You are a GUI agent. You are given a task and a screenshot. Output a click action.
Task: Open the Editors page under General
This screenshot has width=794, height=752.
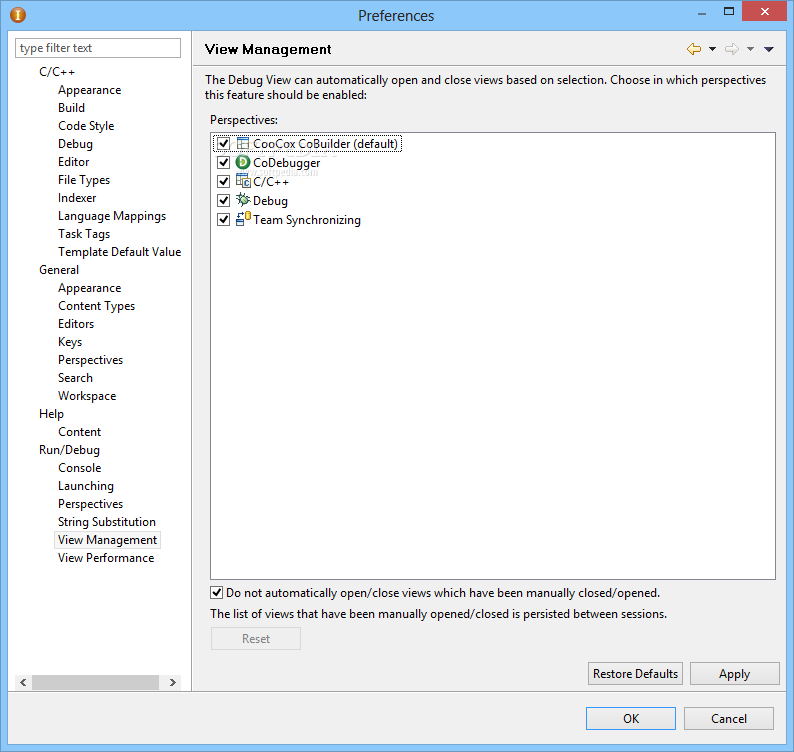76,324
